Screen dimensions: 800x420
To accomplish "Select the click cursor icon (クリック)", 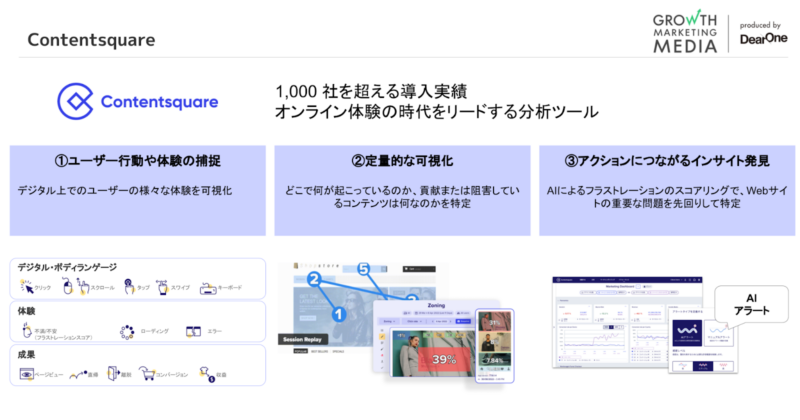I will (x=27, y=287).
